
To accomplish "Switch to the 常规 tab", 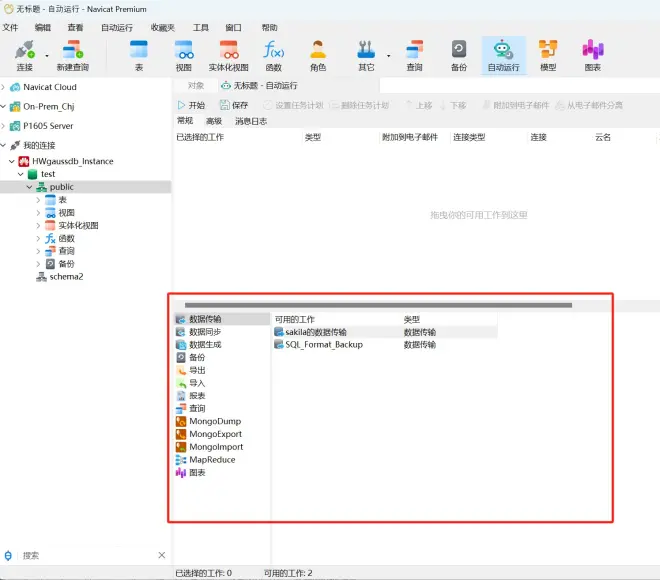I will (x=185, y=121).
